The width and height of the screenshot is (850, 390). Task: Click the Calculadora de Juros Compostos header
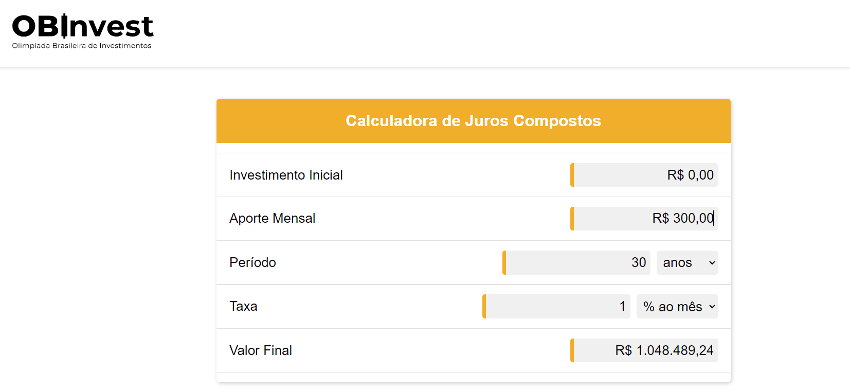473,120
